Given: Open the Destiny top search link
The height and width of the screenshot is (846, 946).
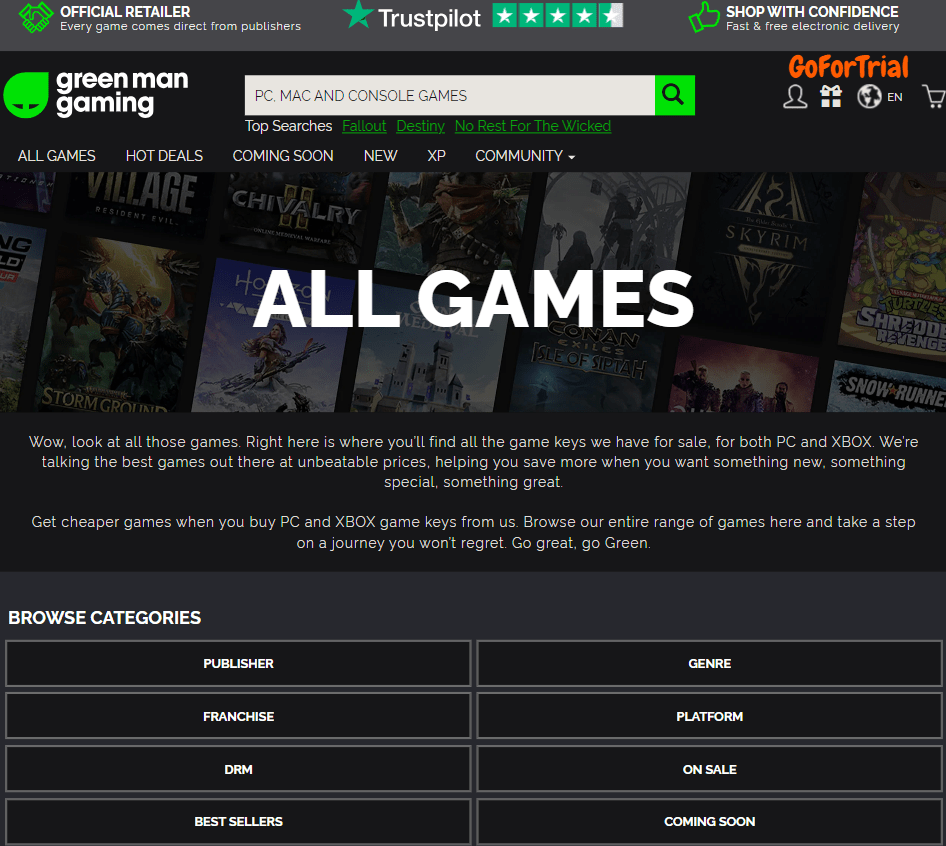Looking at the screenshot, I should (421, 126).
